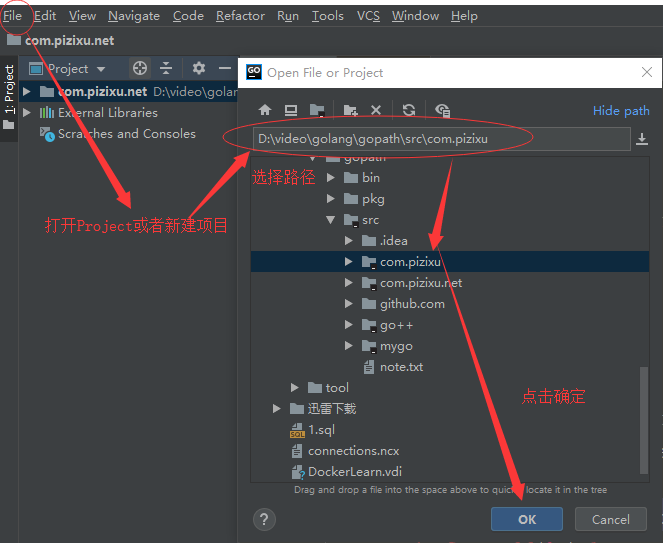The image size is (663, 543).
Task: Confirm with the OK button
Action: pos(527,519)
